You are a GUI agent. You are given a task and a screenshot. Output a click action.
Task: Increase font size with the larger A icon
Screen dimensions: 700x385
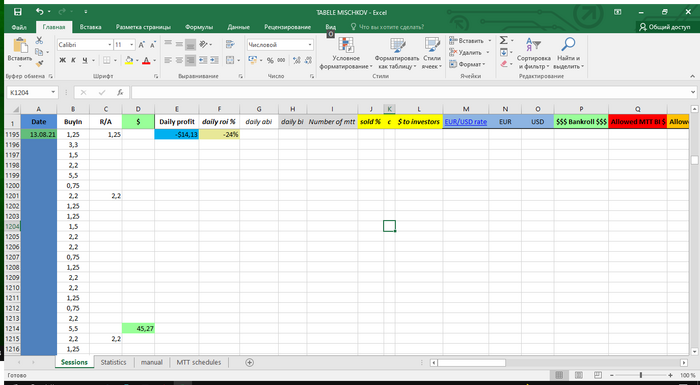click(142, 45)
